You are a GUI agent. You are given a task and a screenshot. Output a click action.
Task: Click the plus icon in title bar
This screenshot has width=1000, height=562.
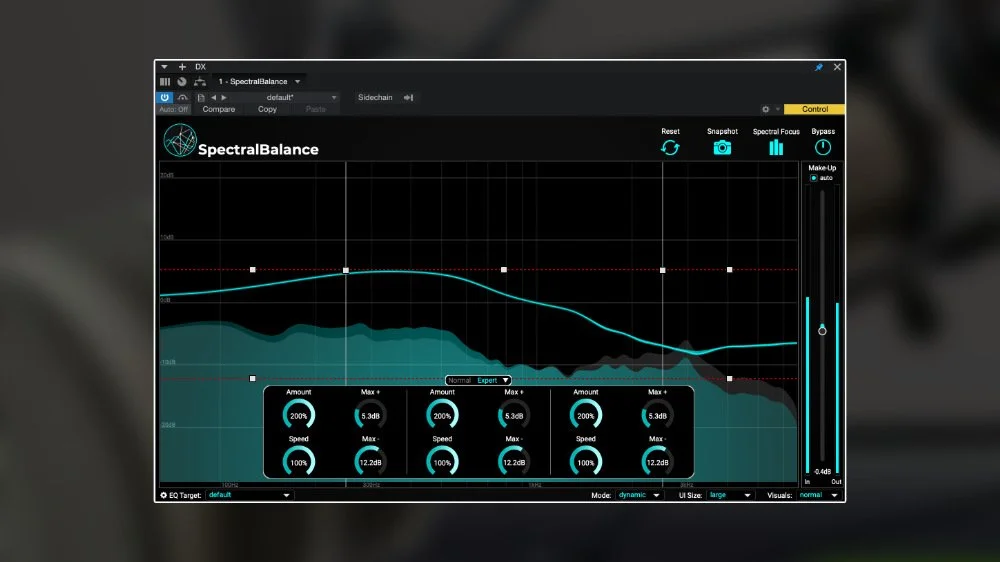tap(182, 67)
